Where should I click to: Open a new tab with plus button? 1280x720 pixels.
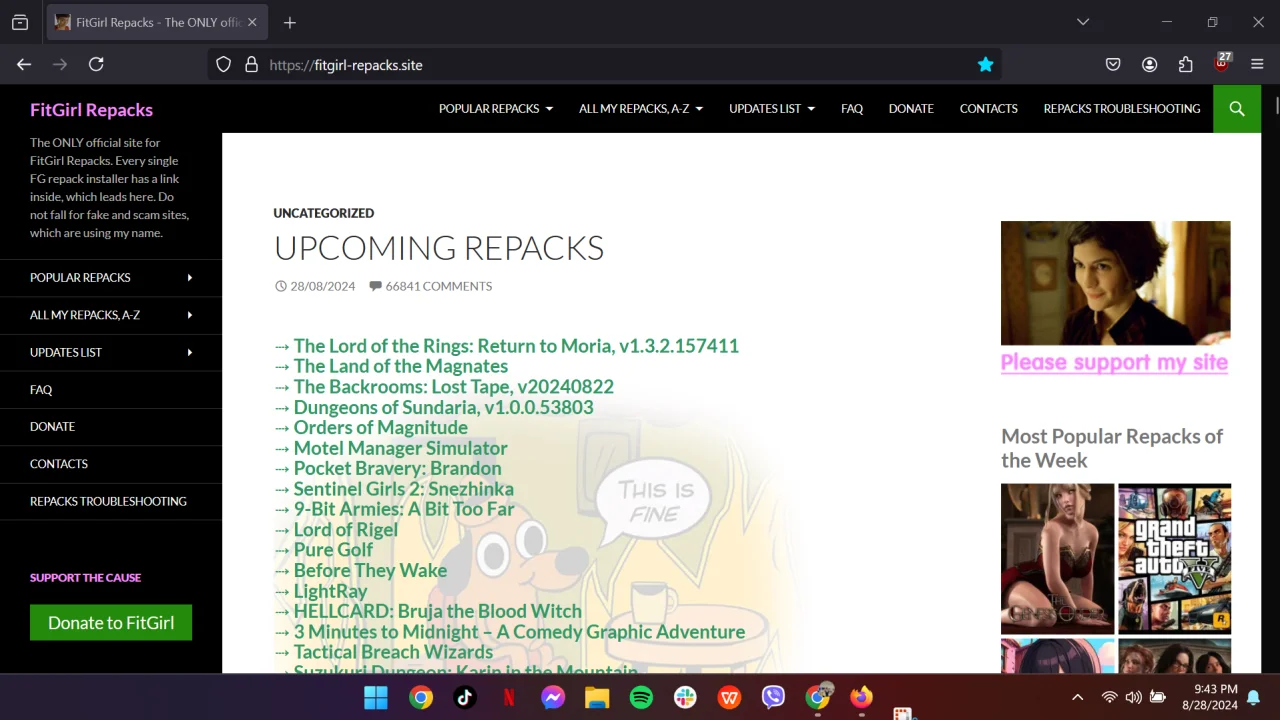point(289,22)
